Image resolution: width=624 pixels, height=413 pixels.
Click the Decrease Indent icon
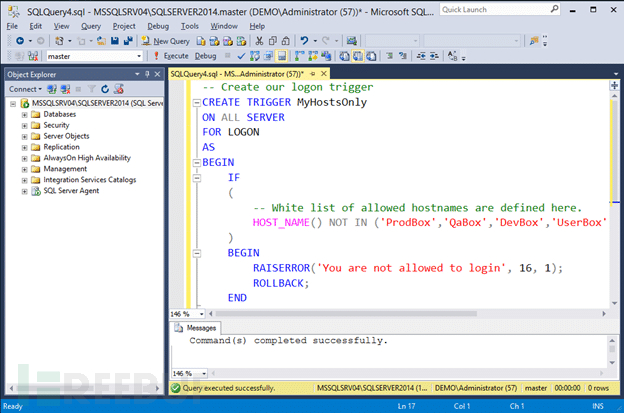click(x=421, y=56)
